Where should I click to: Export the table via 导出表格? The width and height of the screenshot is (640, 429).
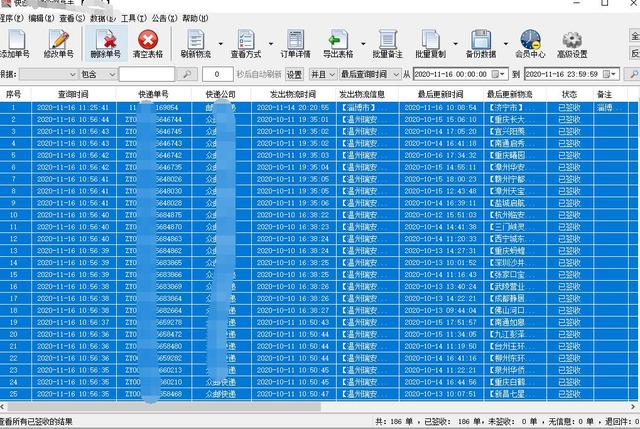(338, 44)
